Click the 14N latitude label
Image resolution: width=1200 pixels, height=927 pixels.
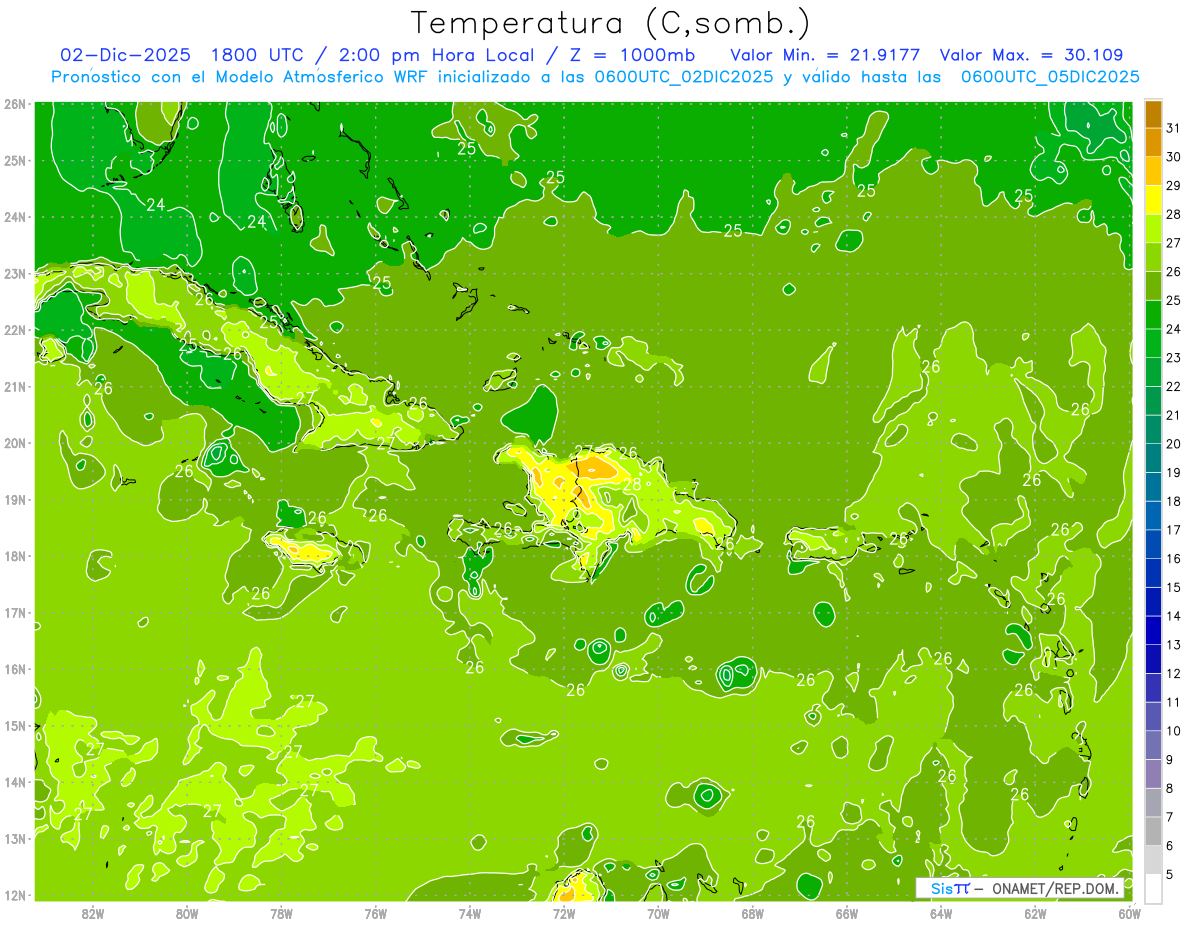pyautogui.click(x=16, y=782)
